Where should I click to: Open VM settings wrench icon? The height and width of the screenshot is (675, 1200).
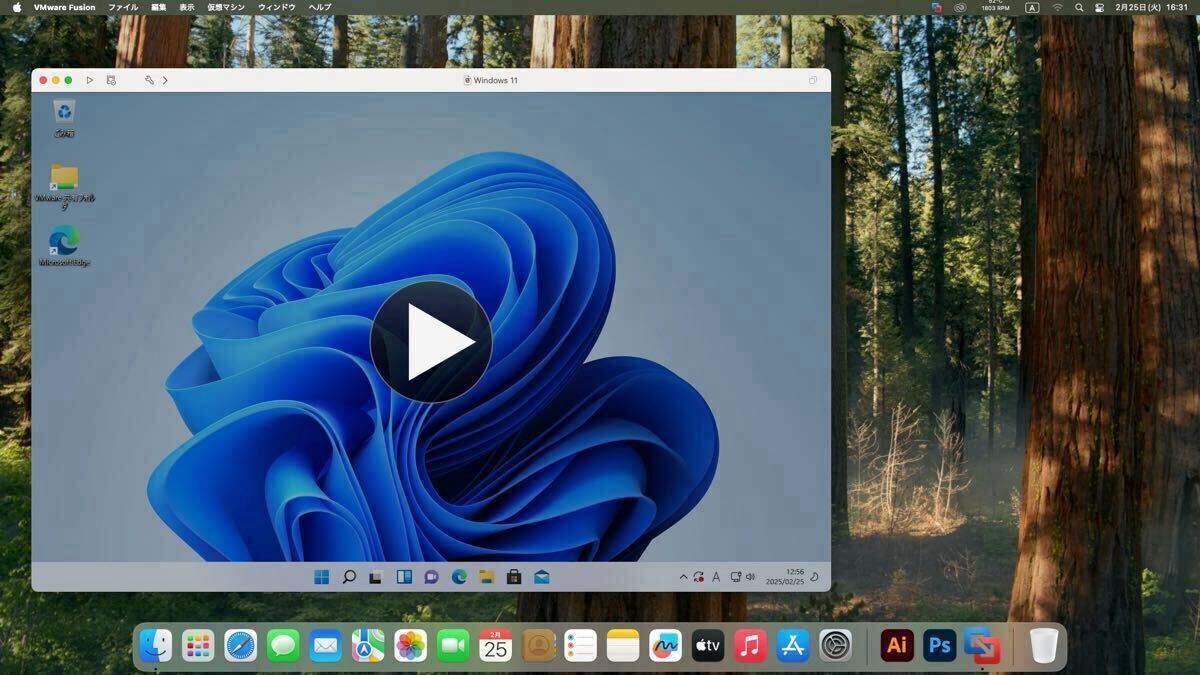coord(149,80)
